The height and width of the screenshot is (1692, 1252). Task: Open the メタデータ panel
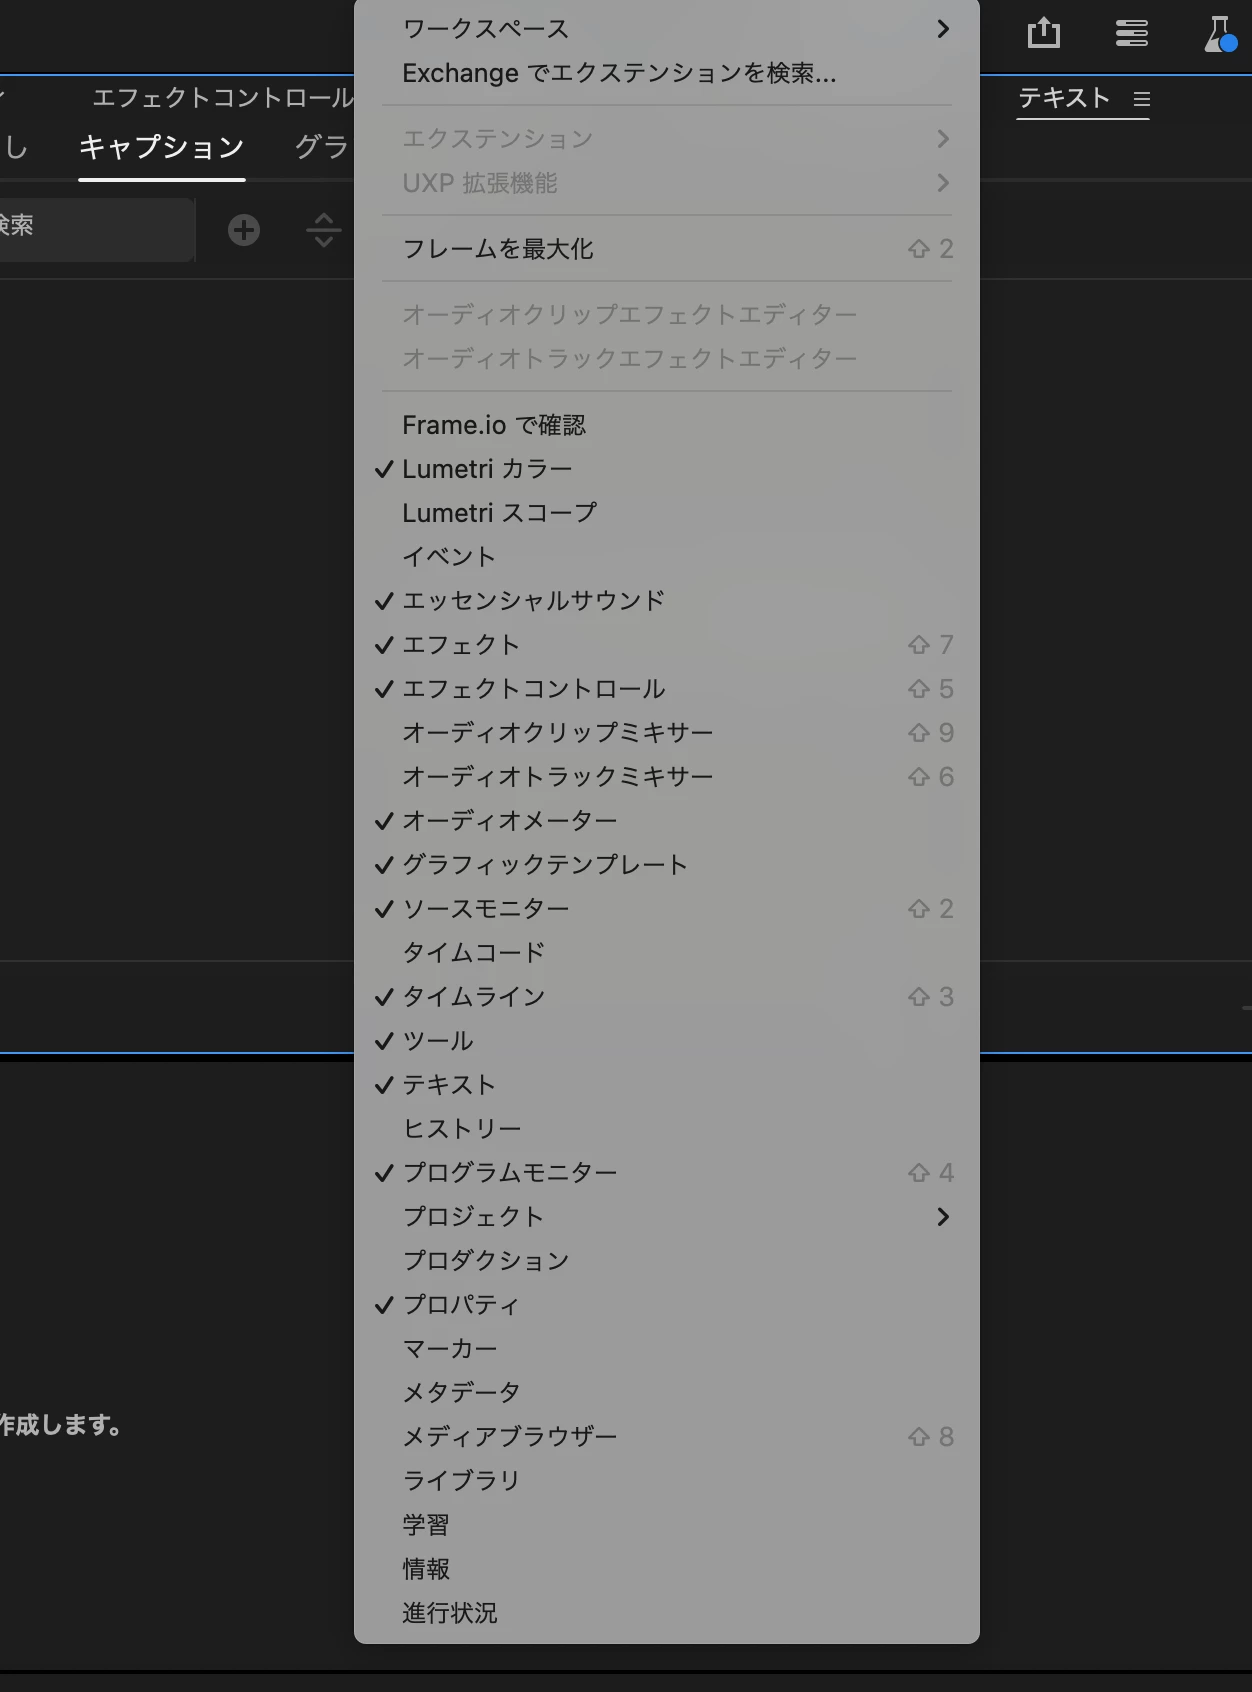(667, 1393)
